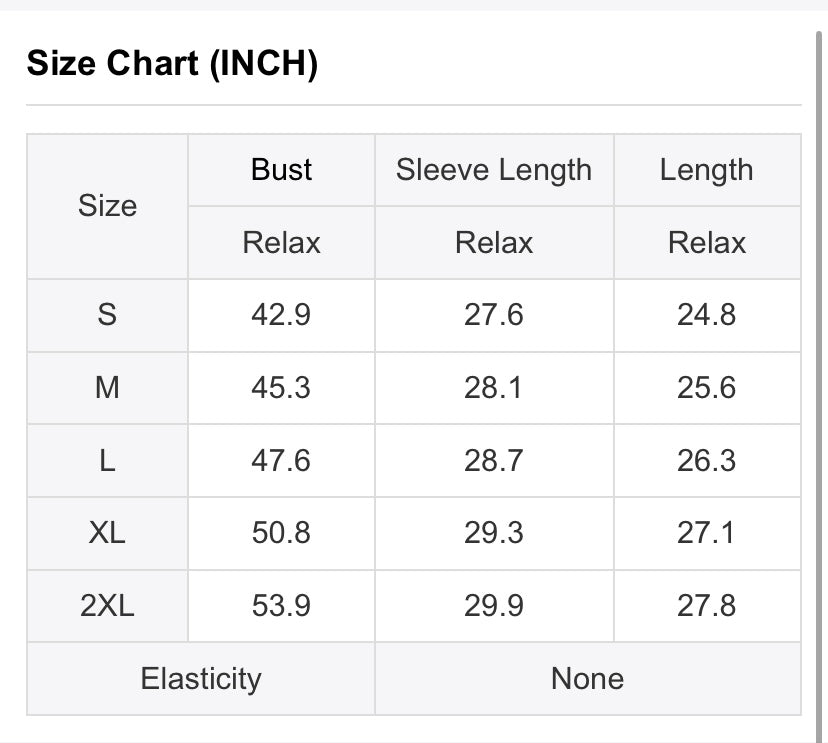This screenshot has width=828, height=743.
Task: Click the vertical scrollbar on the right
Action: point(820,385)
